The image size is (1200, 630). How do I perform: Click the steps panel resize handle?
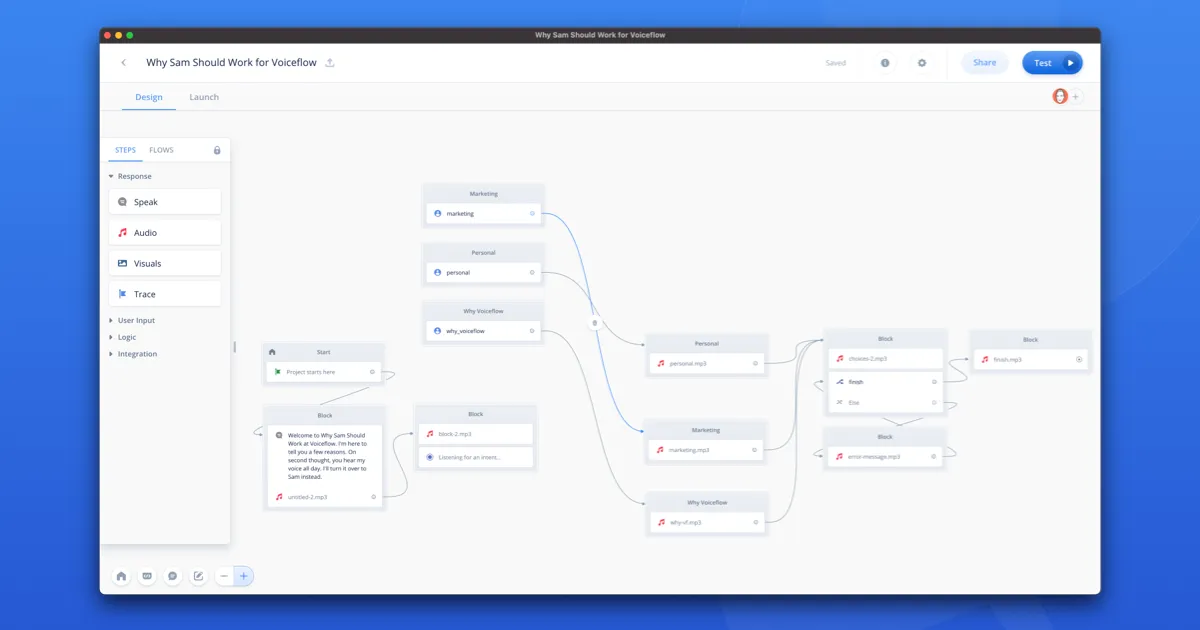235,347
